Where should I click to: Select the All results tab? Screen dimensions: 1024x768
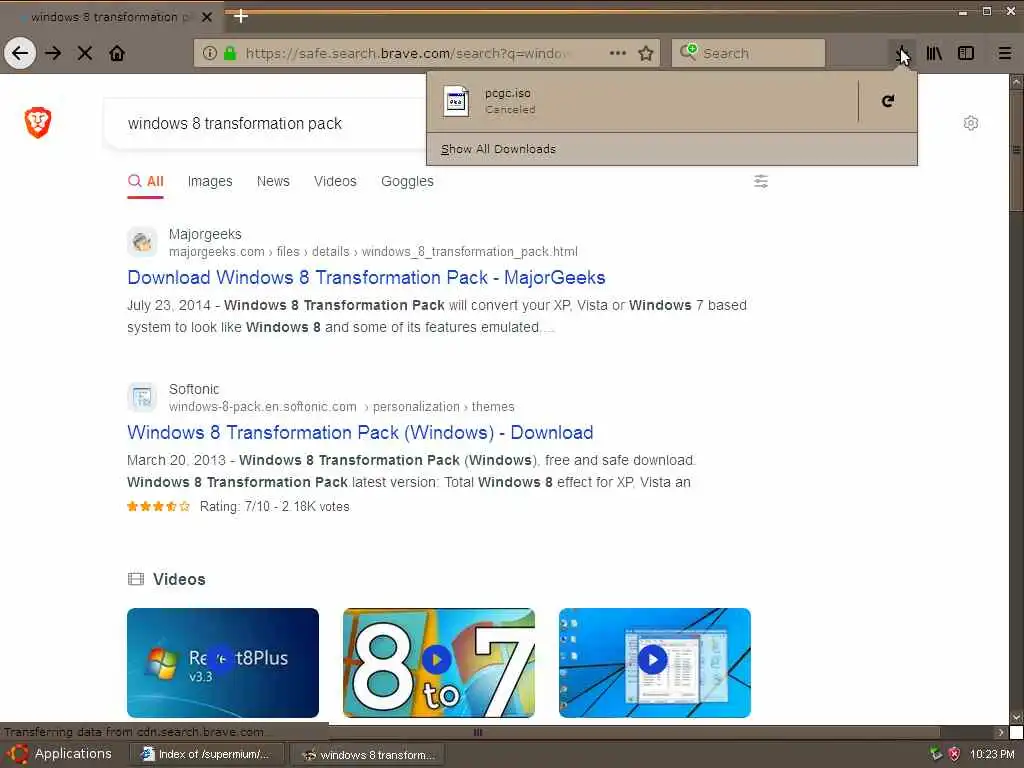(x=146, y=182)
